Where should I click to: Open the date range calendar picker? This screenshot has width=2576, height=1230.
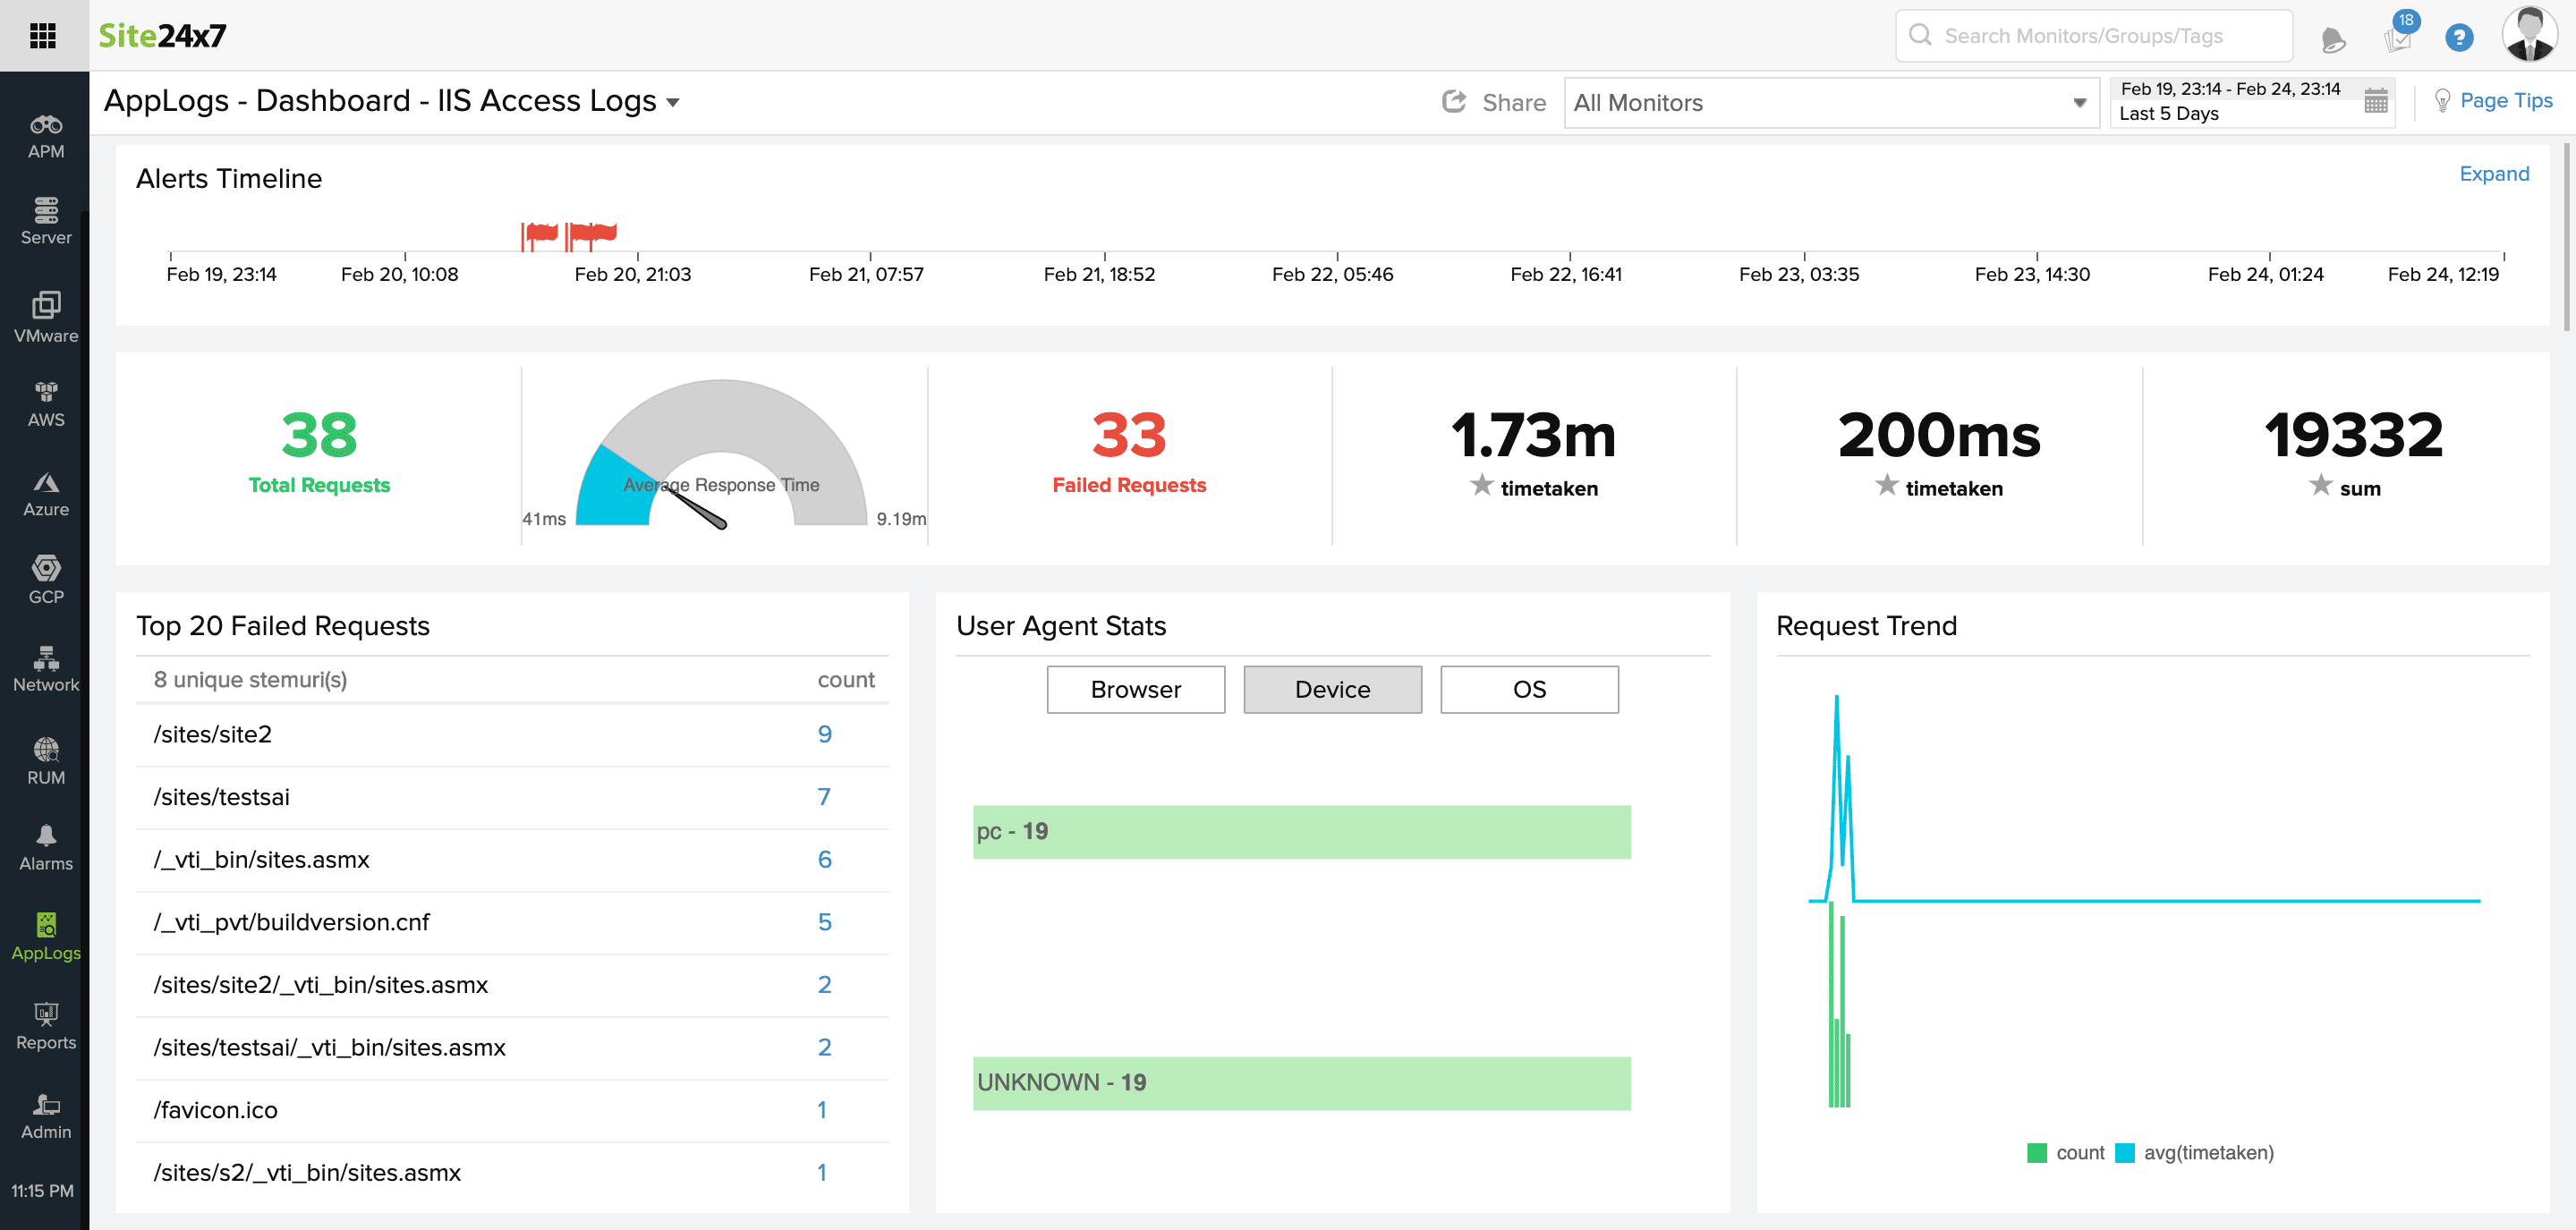[2376, 101]
